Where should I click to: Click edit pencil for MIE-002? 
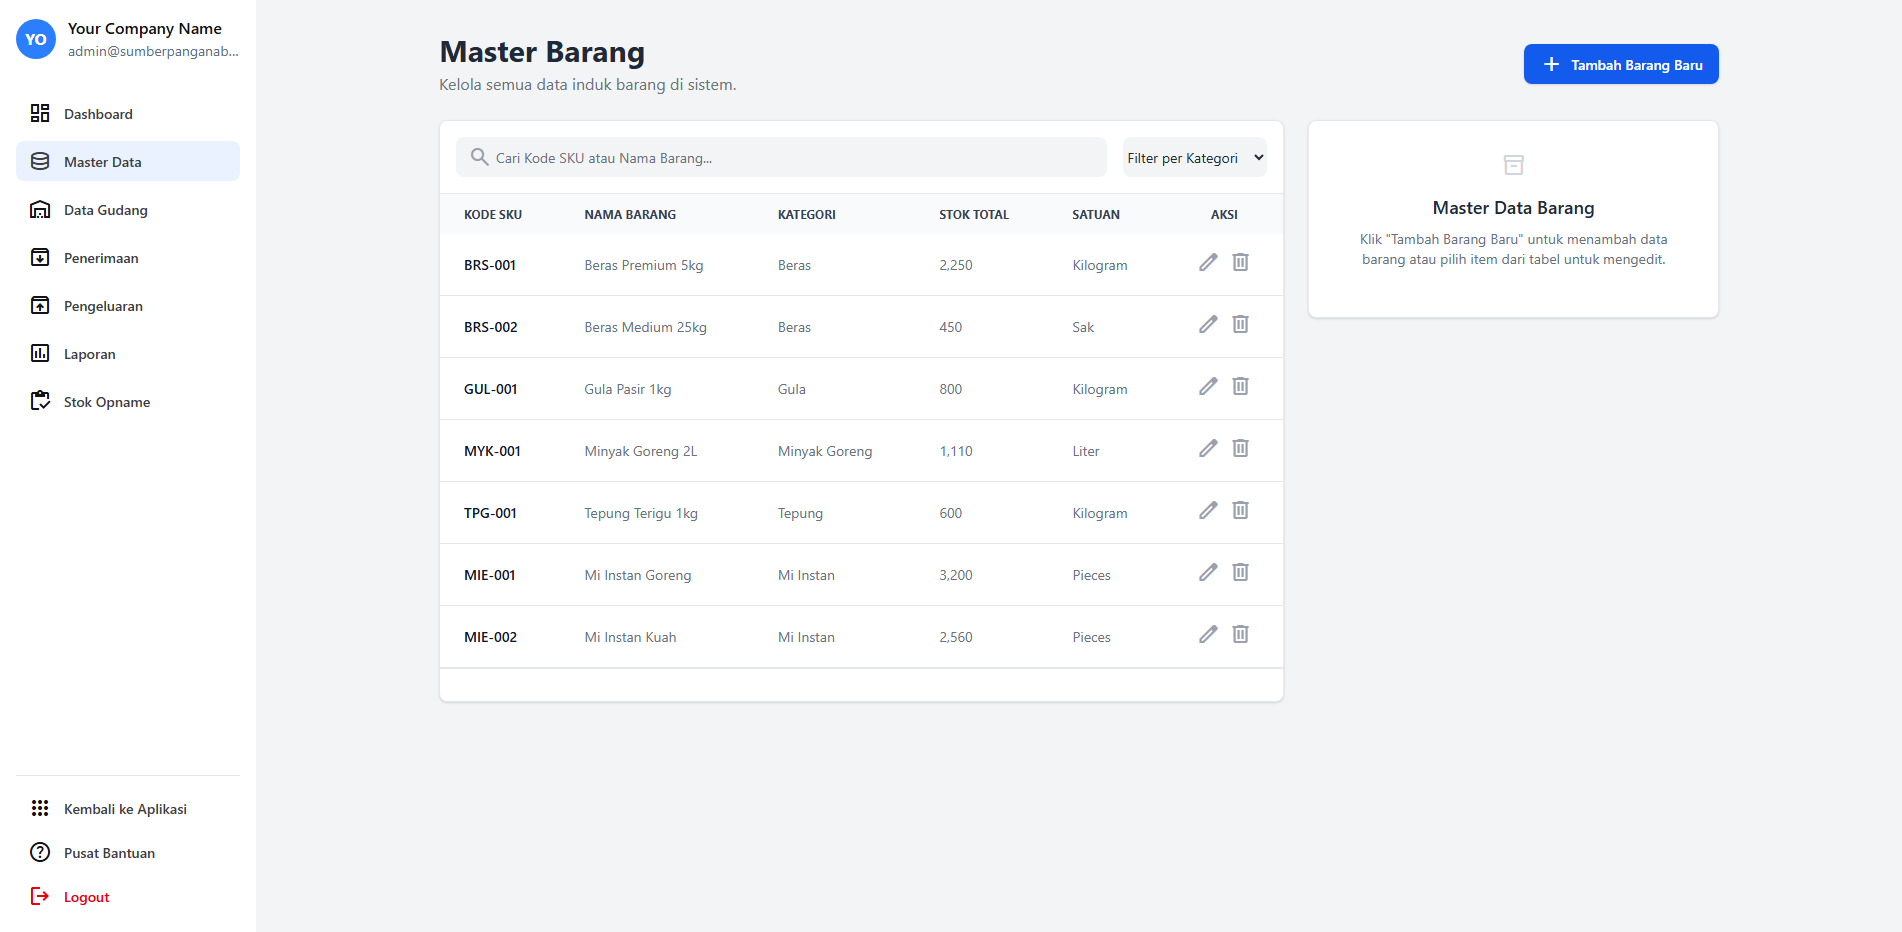[1208, 634]
